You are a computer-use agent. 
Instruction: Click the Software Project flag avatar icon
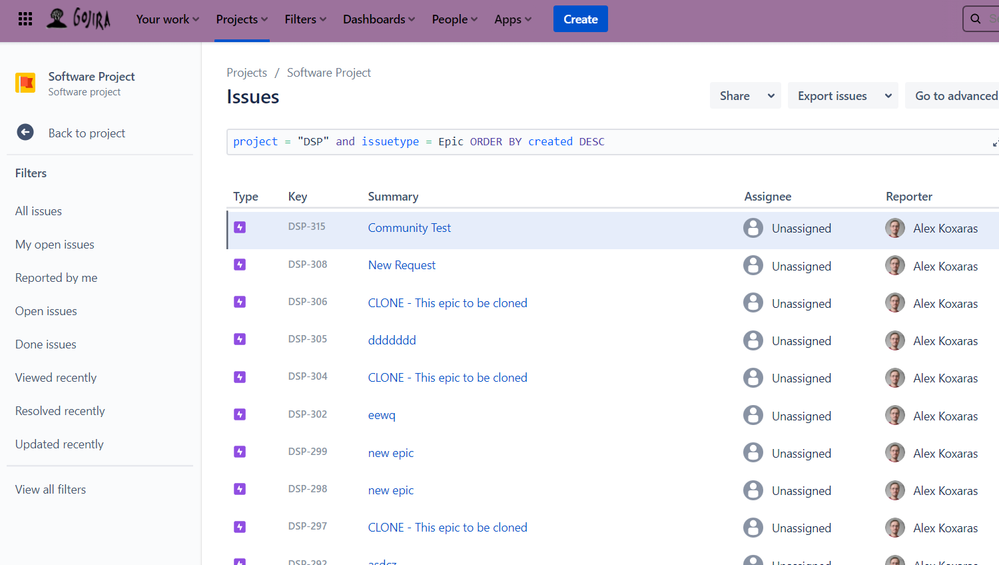click(x=26, y=83)
